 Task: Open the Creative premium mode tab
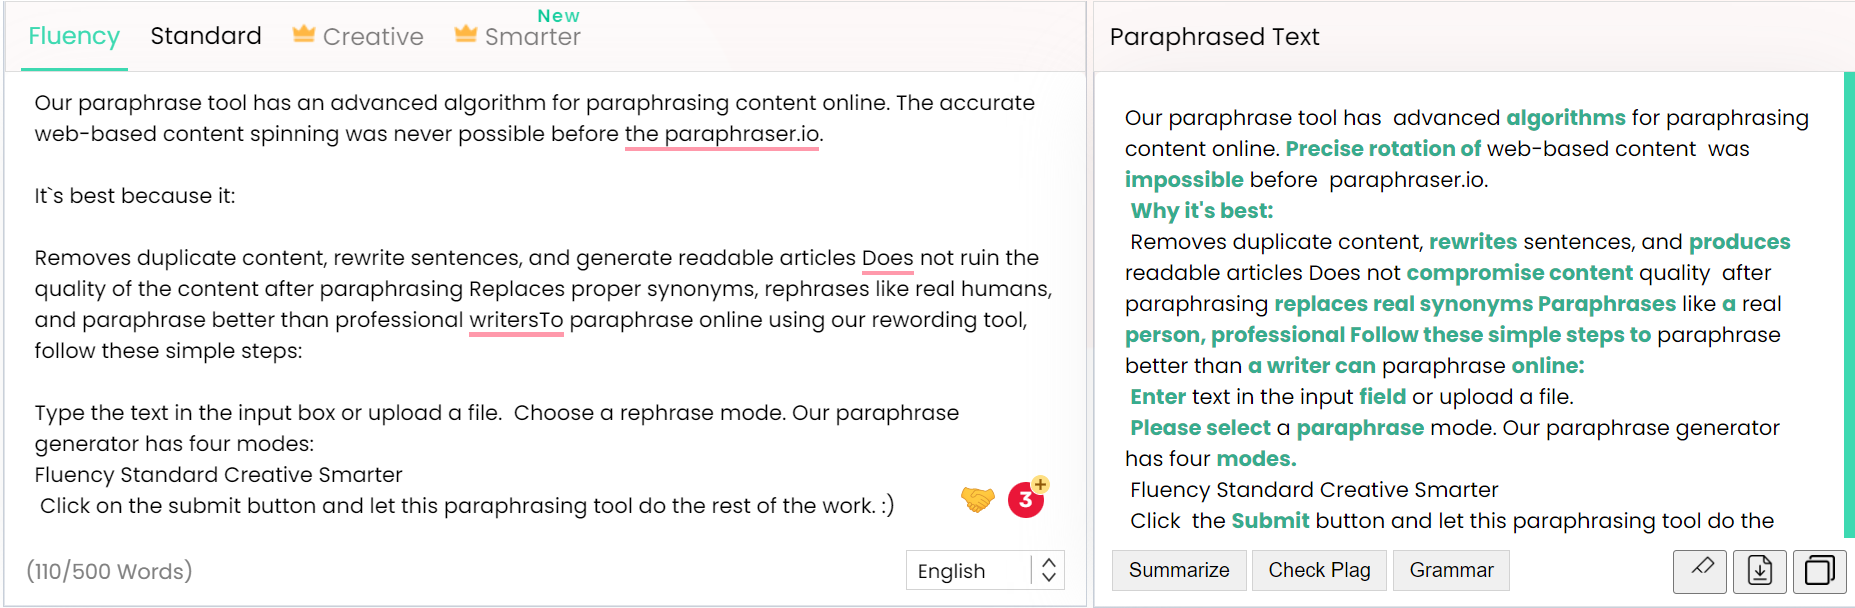(x=358, y=36)
